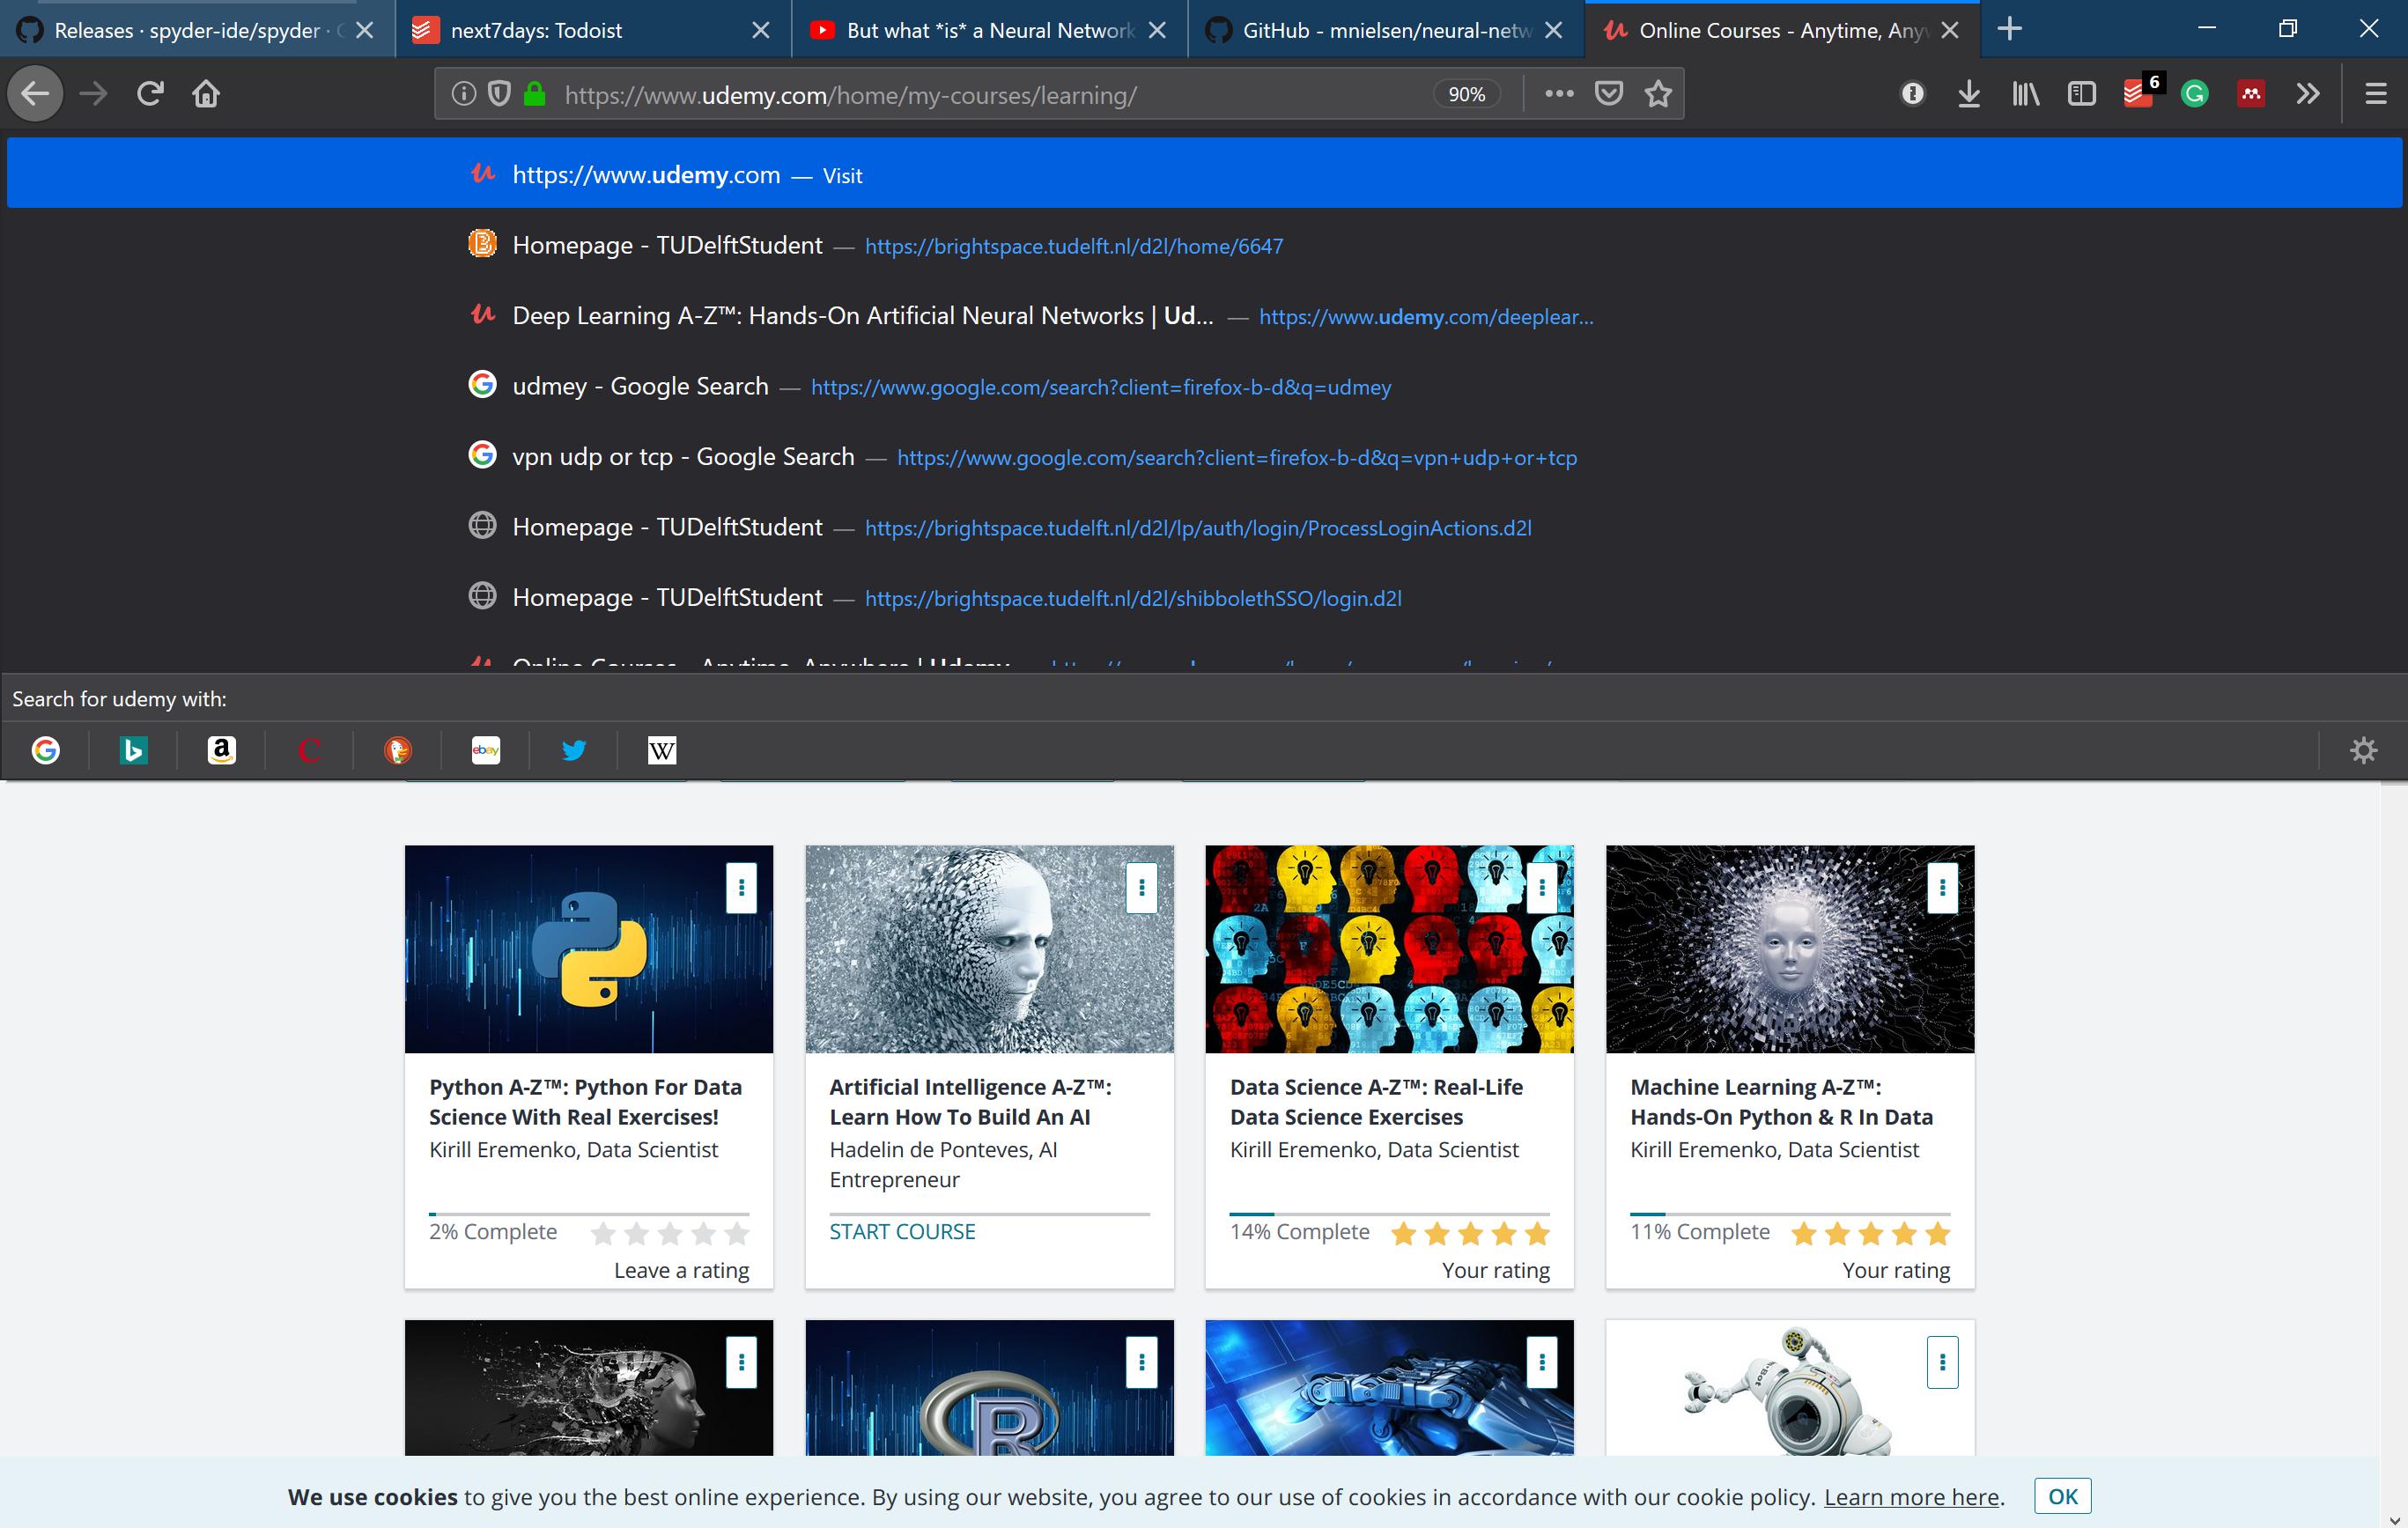
Task: Open the Todoist extension icon
Action: coord(2138,94)
